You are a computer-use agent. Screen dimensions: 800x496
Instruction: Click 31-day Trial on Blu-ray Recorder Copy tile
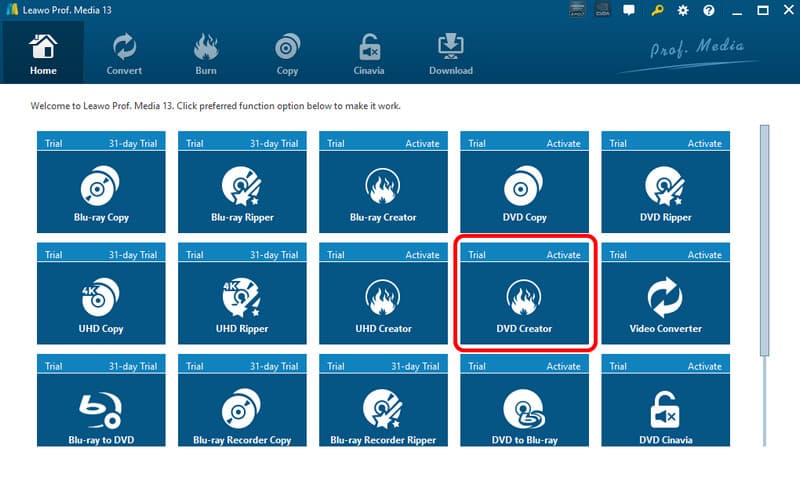click(x=274, y=366)
